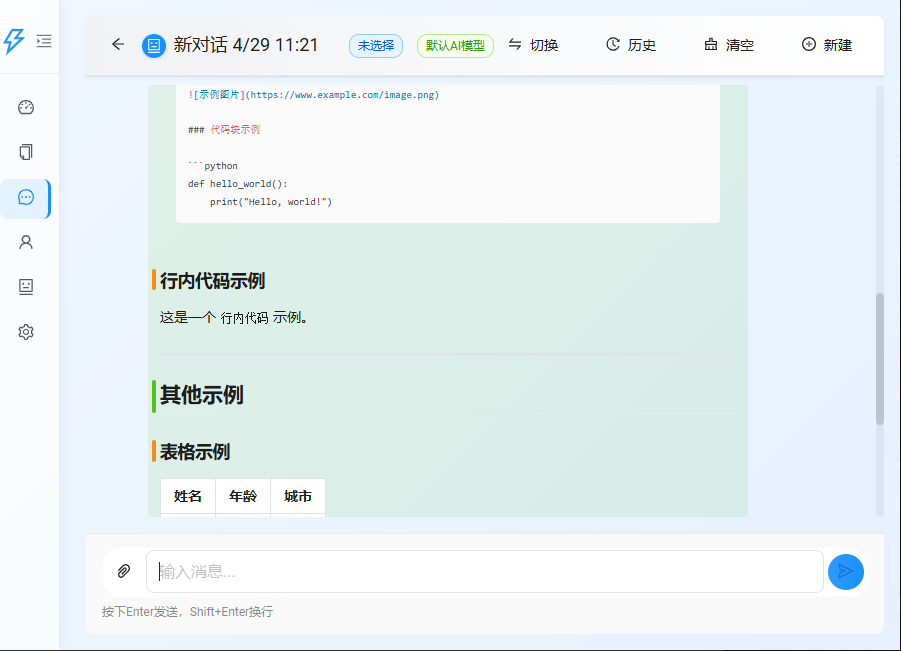This screenshot has height=651, width=901.
Task: Click the 其他示例 heading
Action: tap(201, 395)
